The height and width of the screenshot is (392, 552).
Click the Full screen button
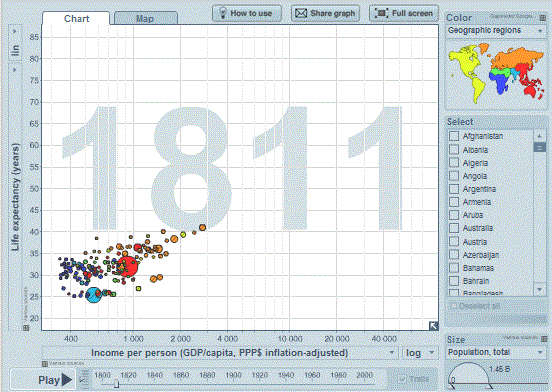point(404,13)
